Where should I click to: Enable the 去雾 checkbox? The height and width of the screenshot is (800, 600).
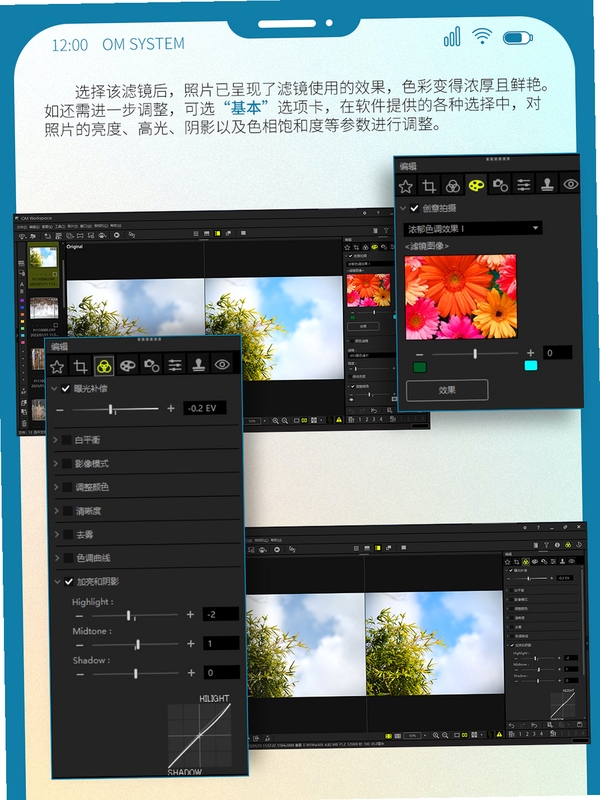[68, 535]
